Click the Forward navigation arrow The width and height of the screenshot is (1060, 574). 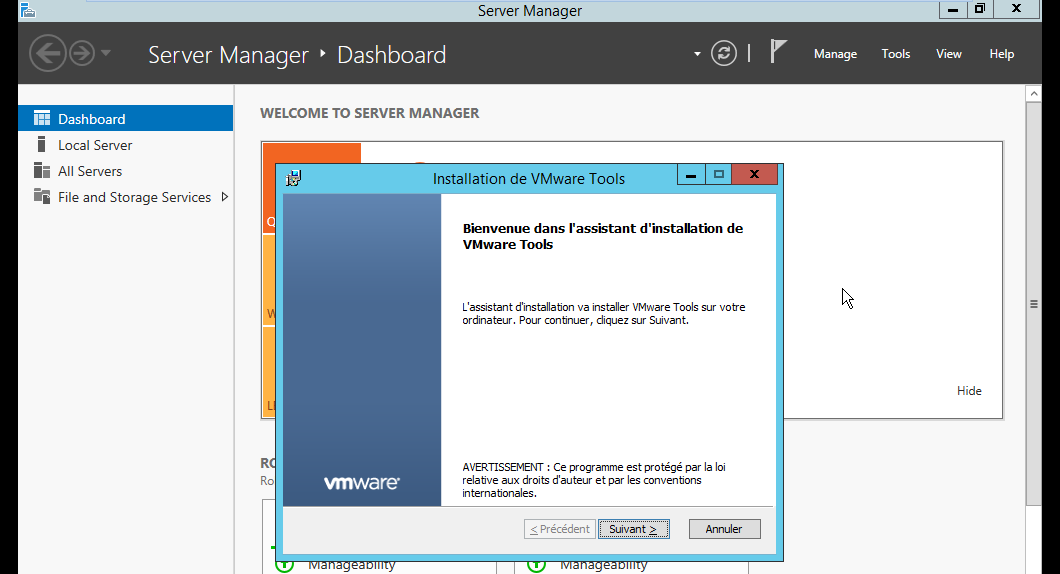pos(82,53)
